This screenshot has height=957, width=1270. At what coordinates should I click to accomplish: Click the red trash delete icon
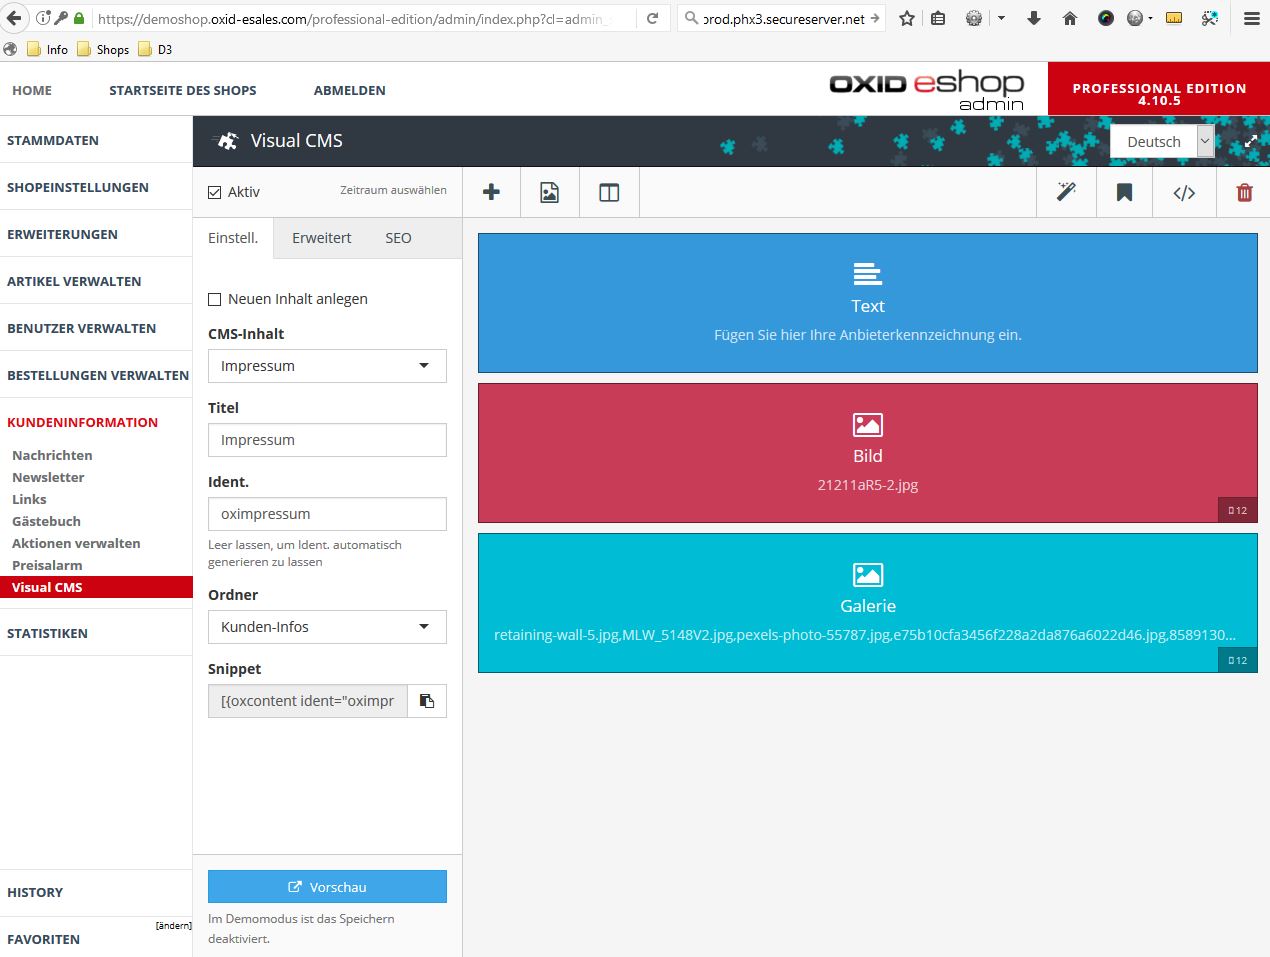[x=1244, y=192]
